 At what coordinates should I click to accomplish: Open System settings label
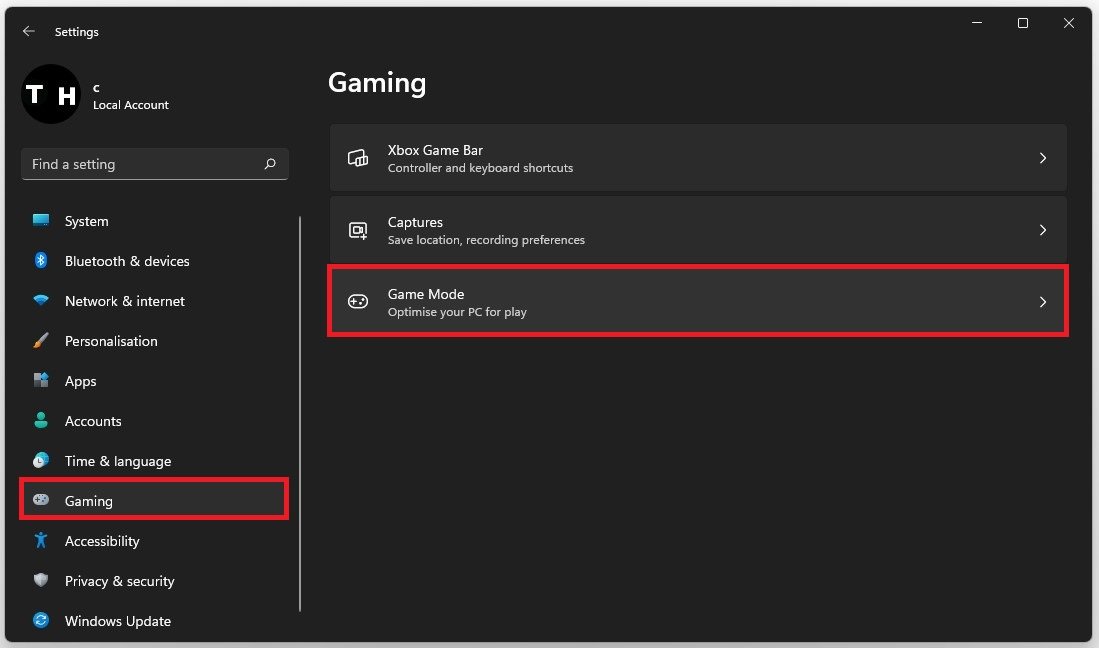pos(86,221)
